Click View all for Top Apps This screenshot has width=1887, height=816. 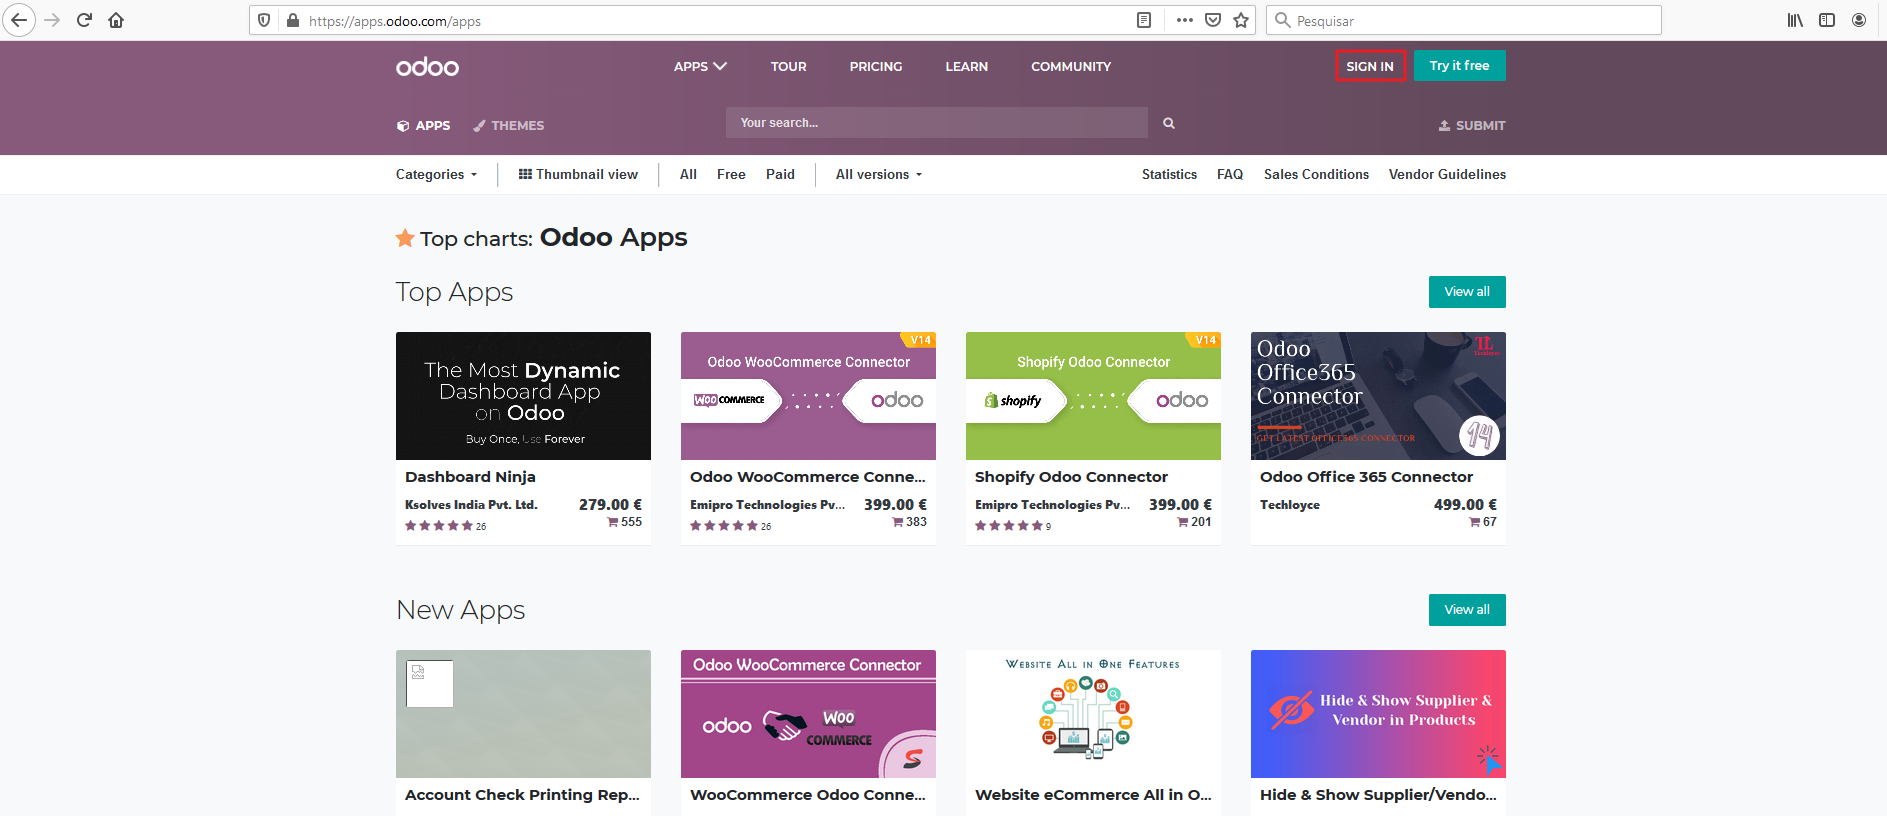(1466, 292)
